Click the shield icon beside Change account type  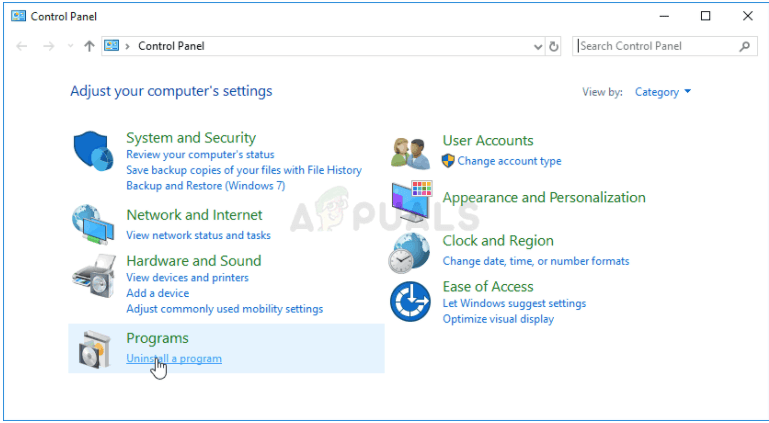448,161
